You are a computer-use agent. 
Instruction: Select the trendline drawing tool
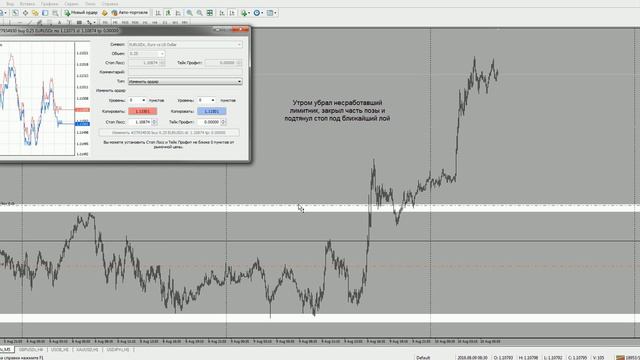[30, 22]
